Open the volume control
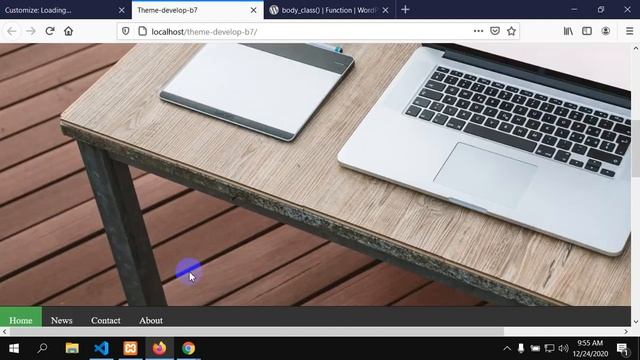 [563, 348]
